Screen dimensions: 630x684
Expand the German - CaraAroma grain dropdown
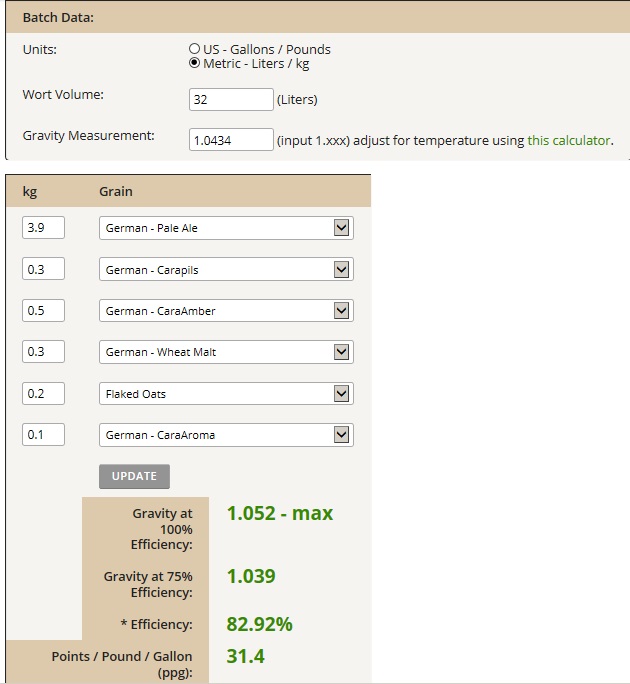[x=226, y=435]
